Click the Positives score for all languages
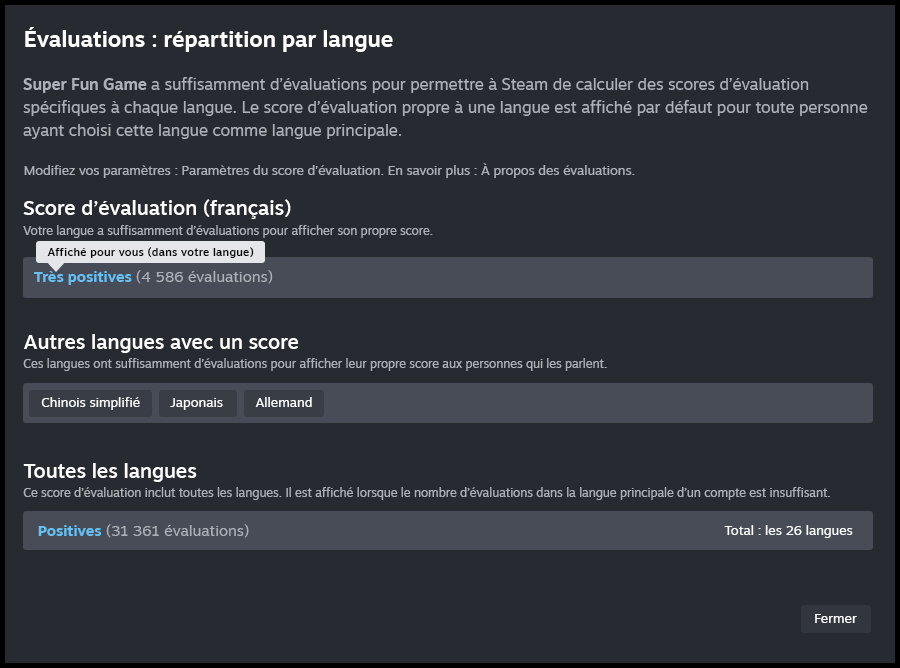Screen dimensions: 900x668 point(69,531)
